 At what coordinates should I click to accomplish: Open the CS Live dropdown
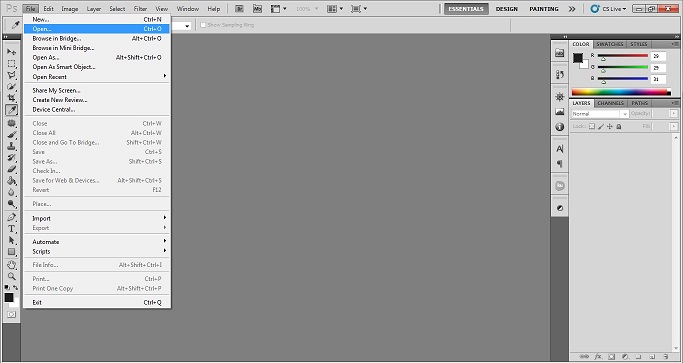tap(609, 9)
